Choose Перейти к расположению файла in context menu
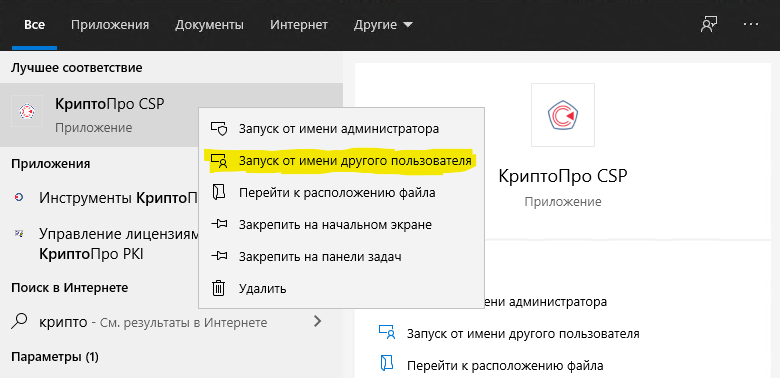 (341, 193)
